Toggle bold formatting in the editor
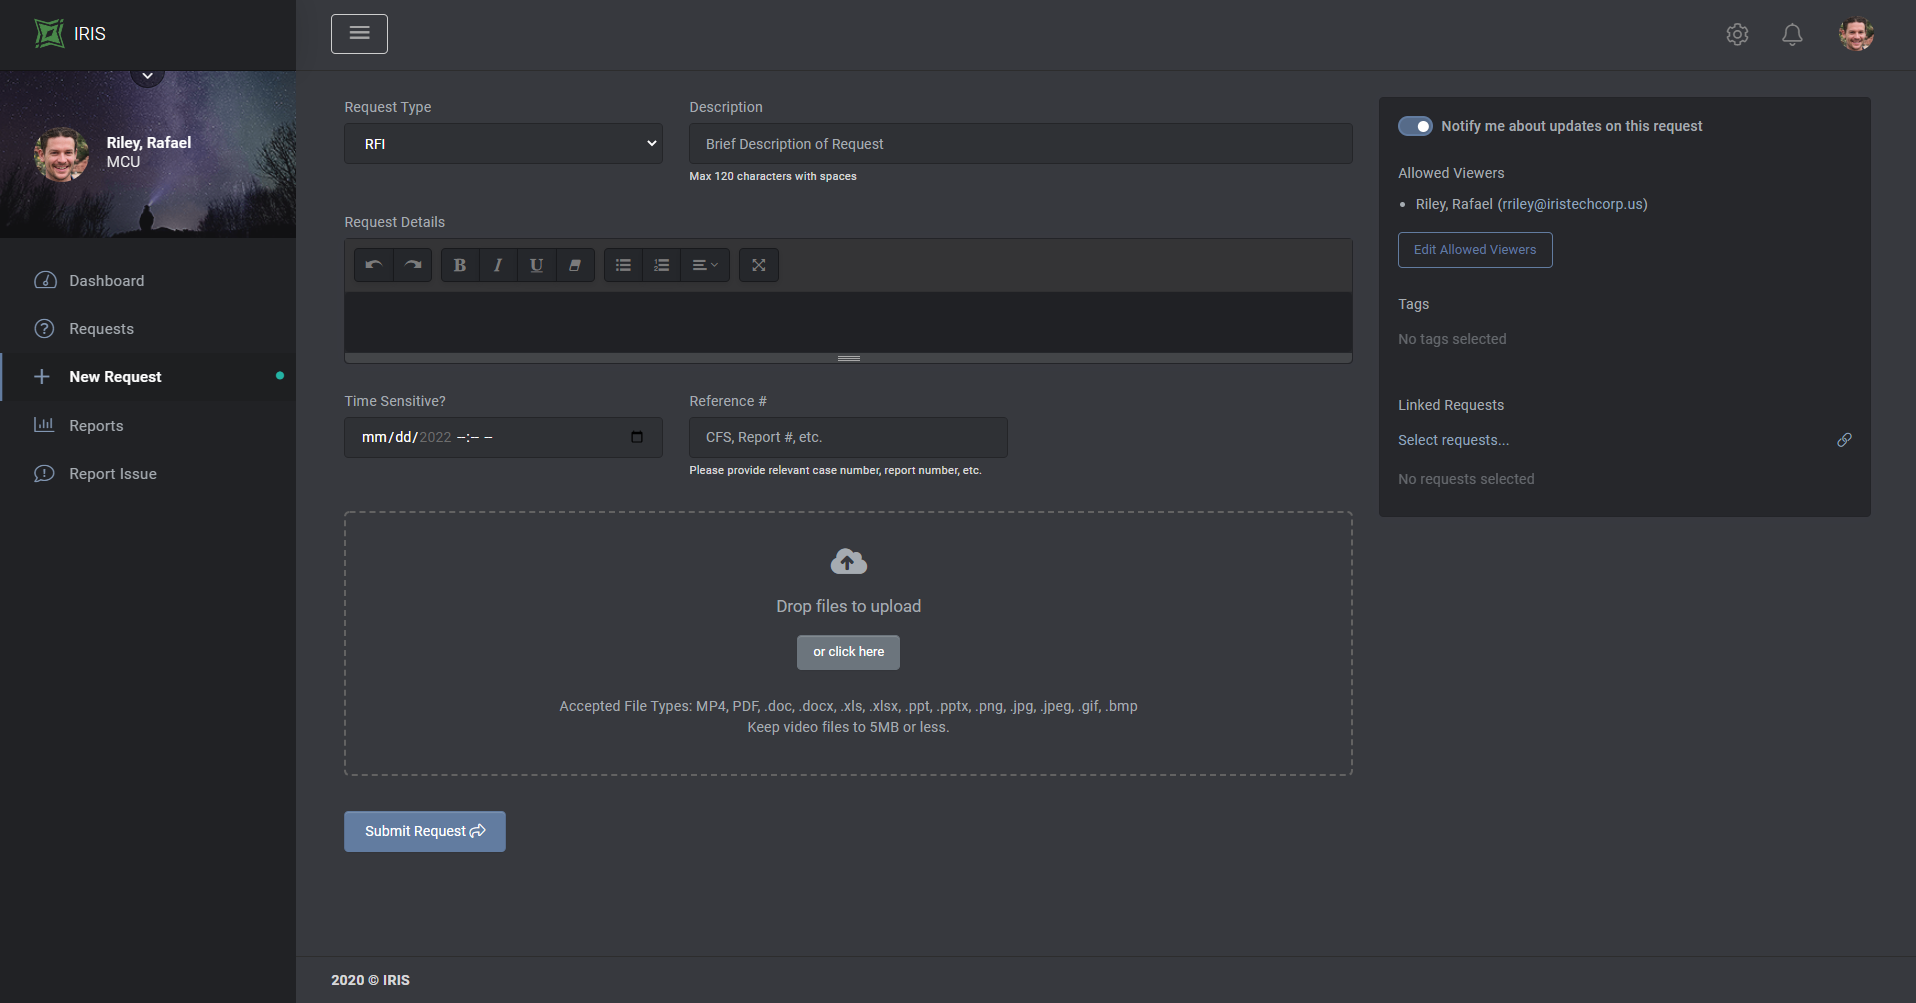The width and height of the screenshot is (1916, 1003). coord(459,265)
